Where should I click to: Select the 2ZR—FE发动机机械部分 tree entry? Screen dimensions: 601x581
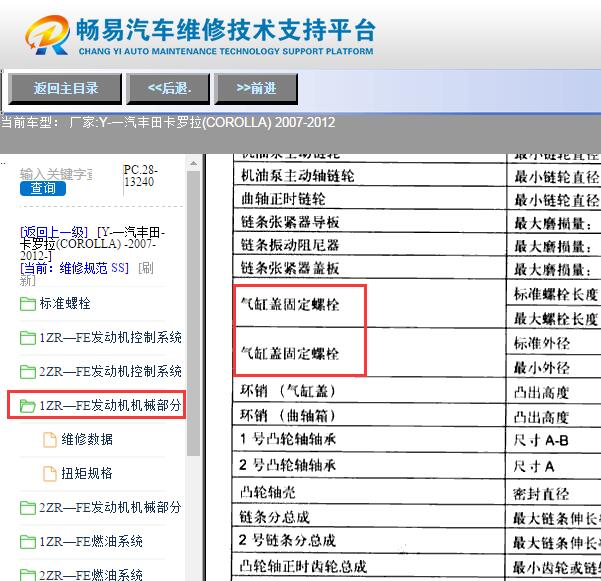tap(110, 507)
